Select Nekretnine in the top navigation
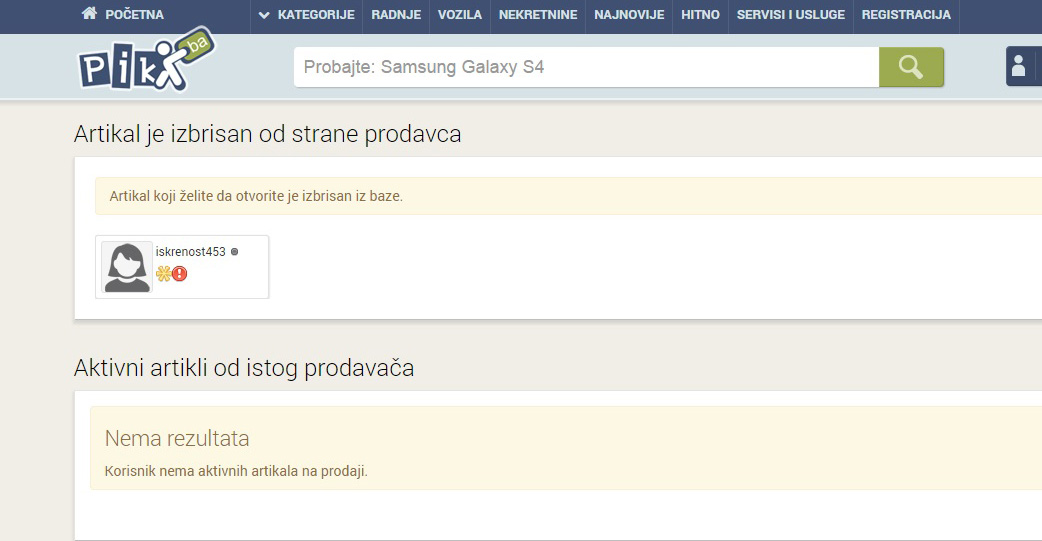 coord(538,15)
